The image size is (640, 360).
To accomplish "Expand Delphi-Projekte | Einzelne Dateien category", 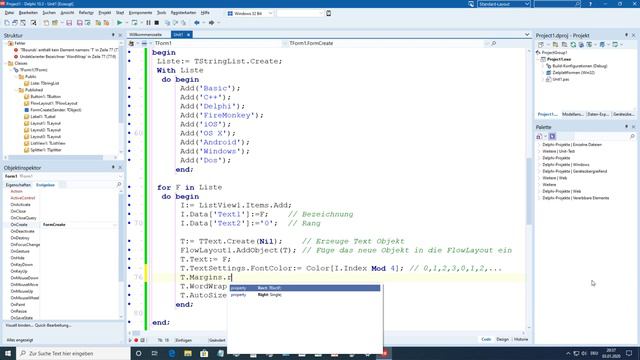I will (539, 145).
